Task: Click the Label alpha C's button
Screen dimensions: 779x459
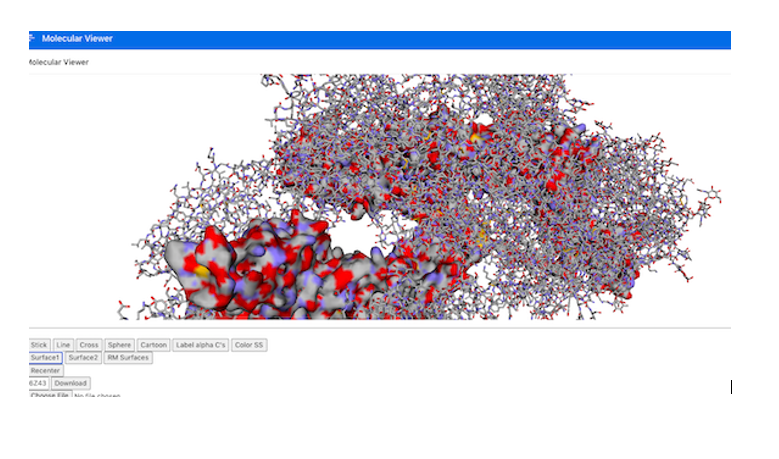Action: 201,345
